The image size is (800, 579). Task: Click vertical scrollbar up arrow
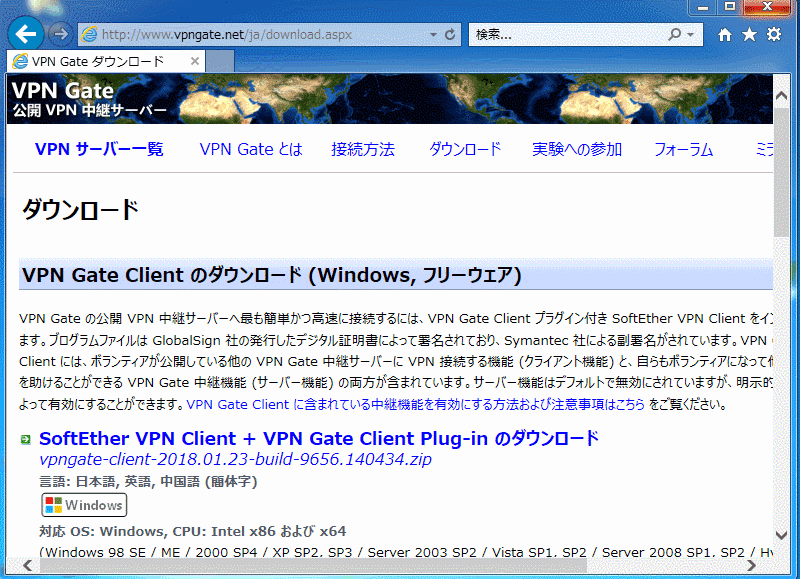point(781,95)
